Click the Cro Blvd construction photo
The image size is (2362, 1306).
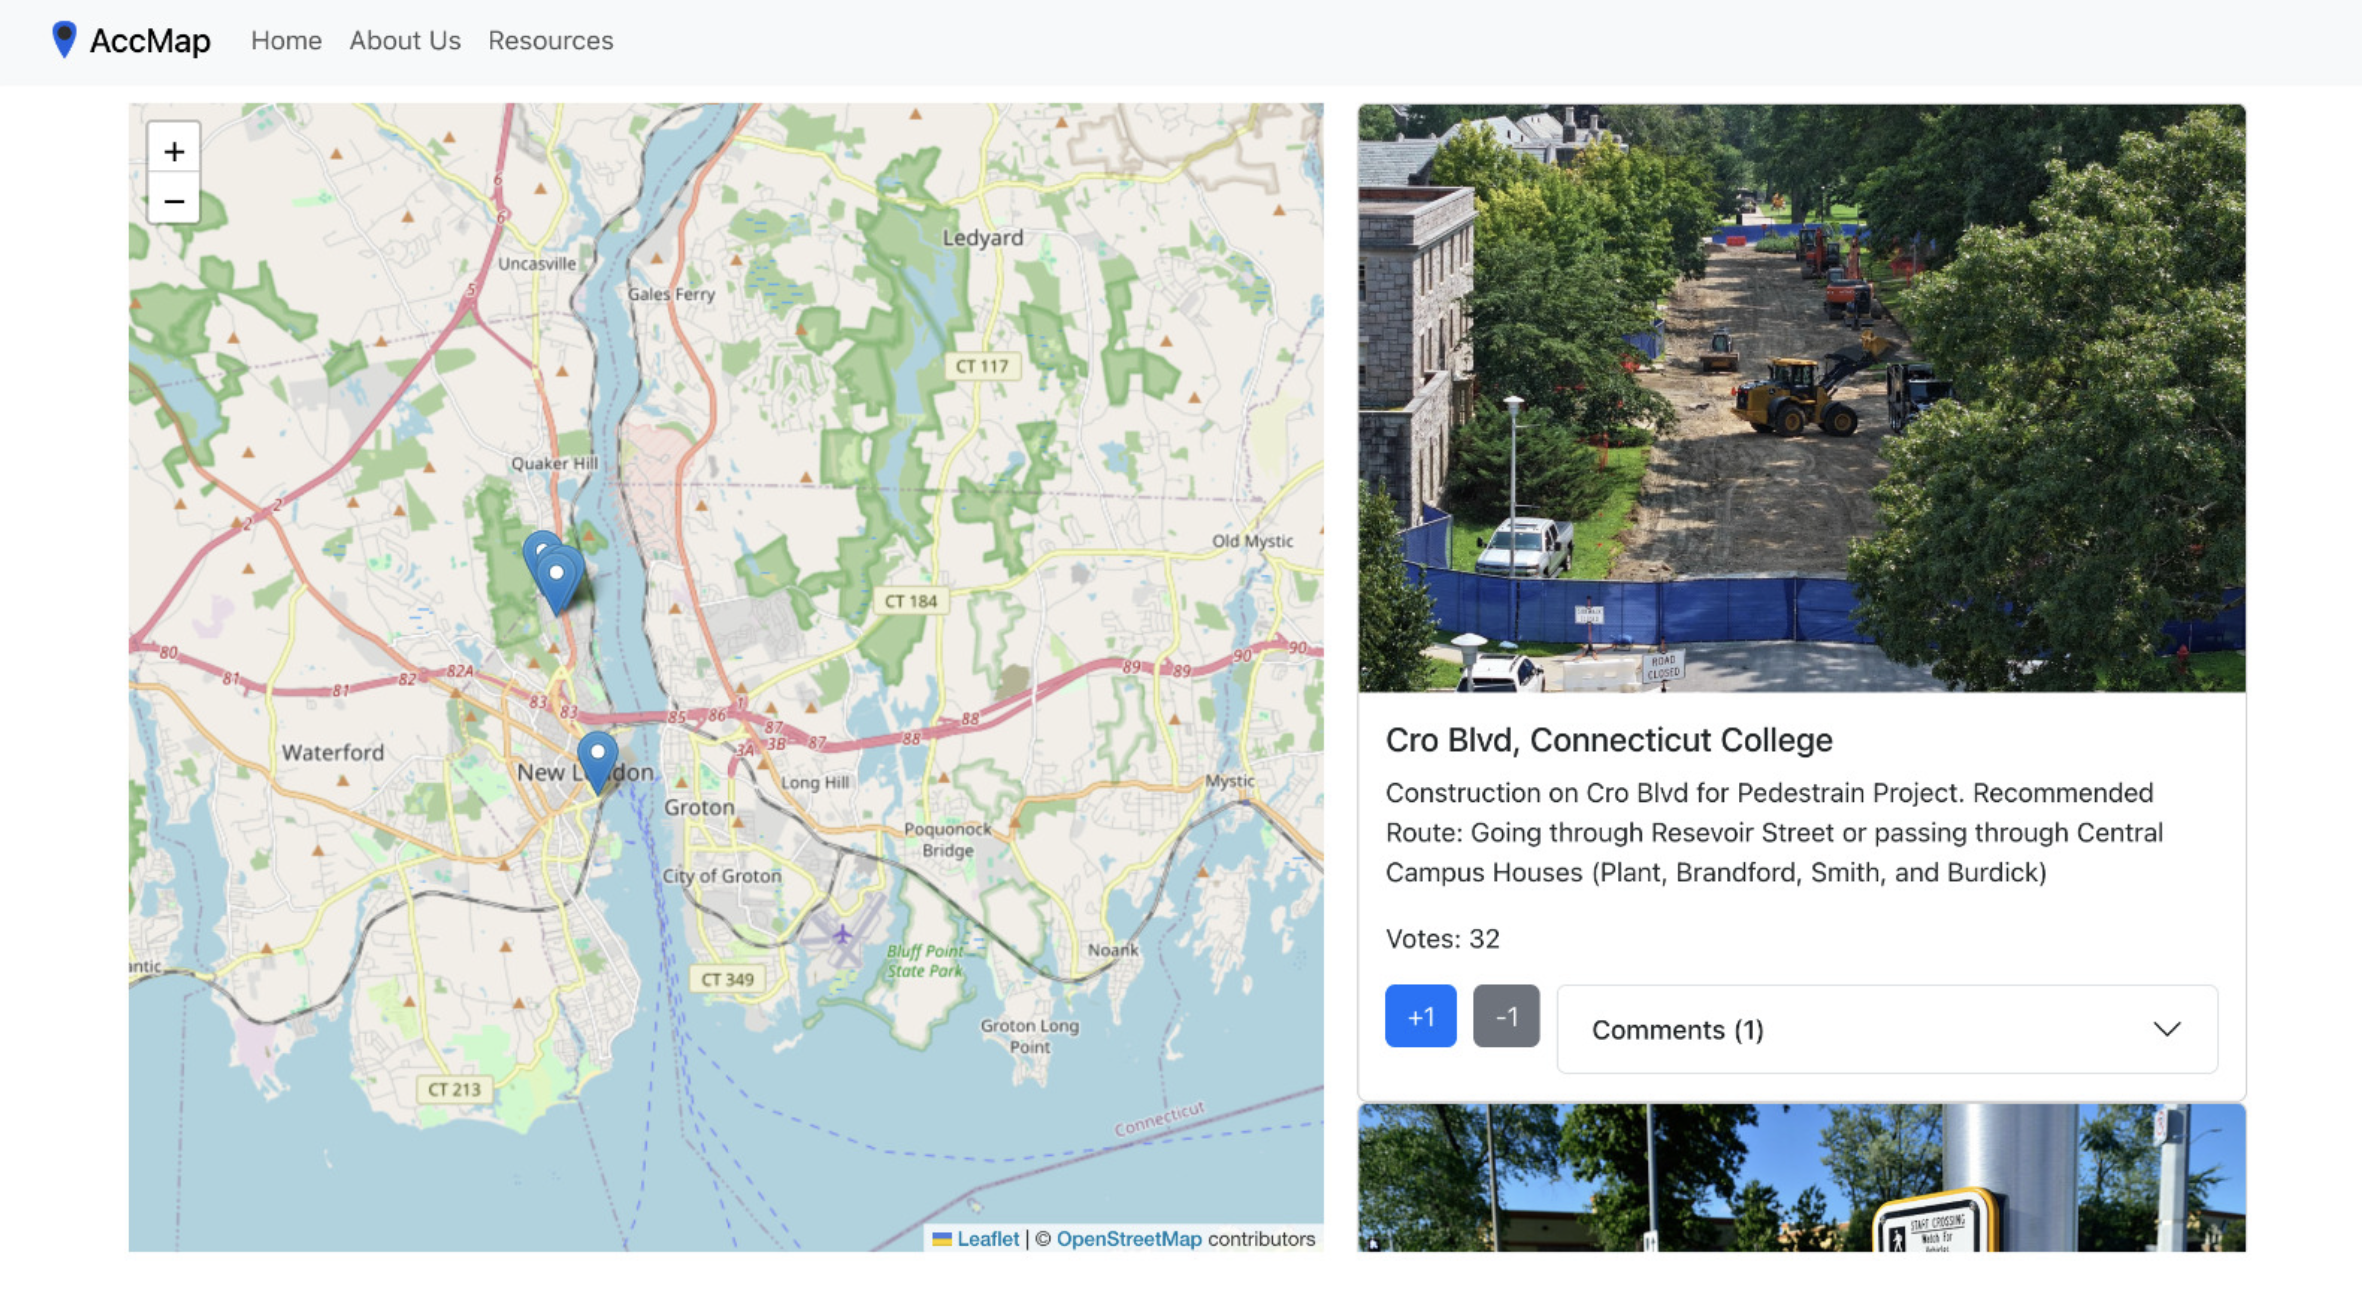point(1801,398)
